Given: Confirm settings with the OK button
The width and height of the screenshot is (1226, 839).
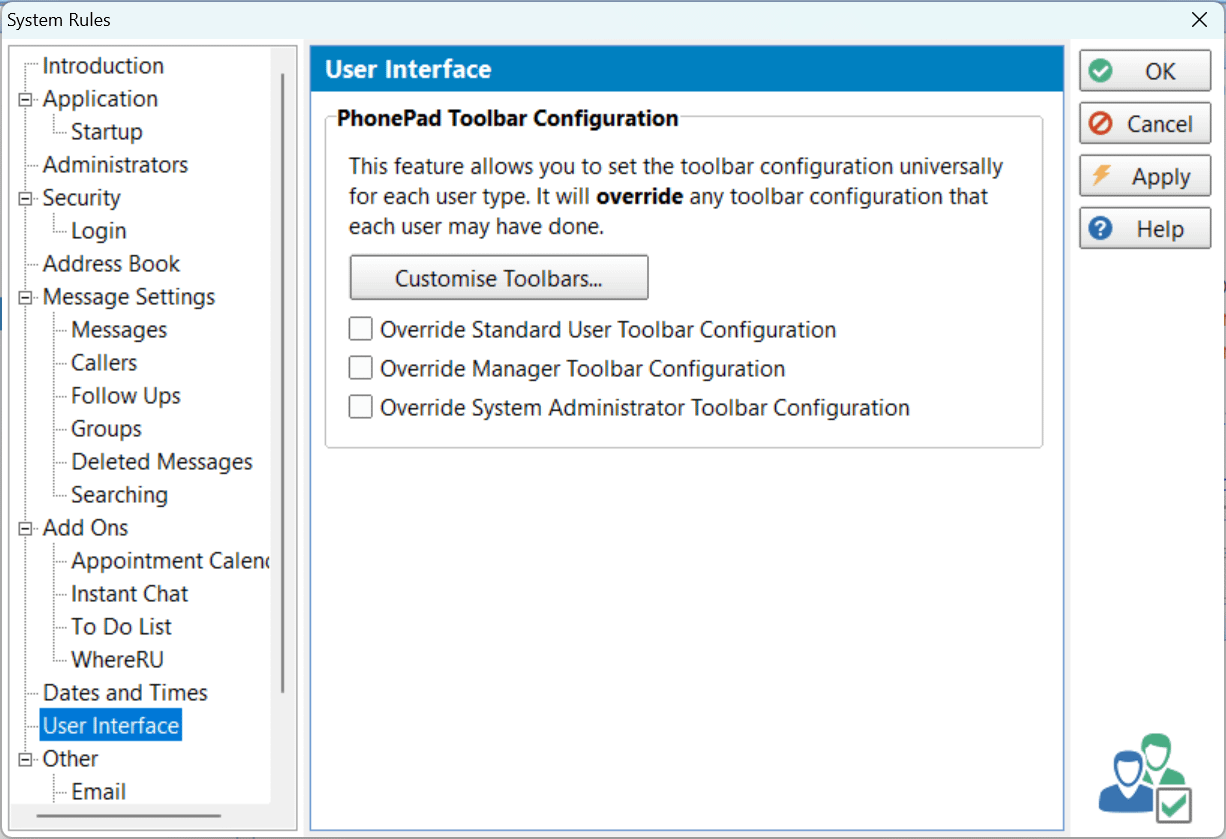Looking at the screenshot, I should click(x=1145, y=71).
